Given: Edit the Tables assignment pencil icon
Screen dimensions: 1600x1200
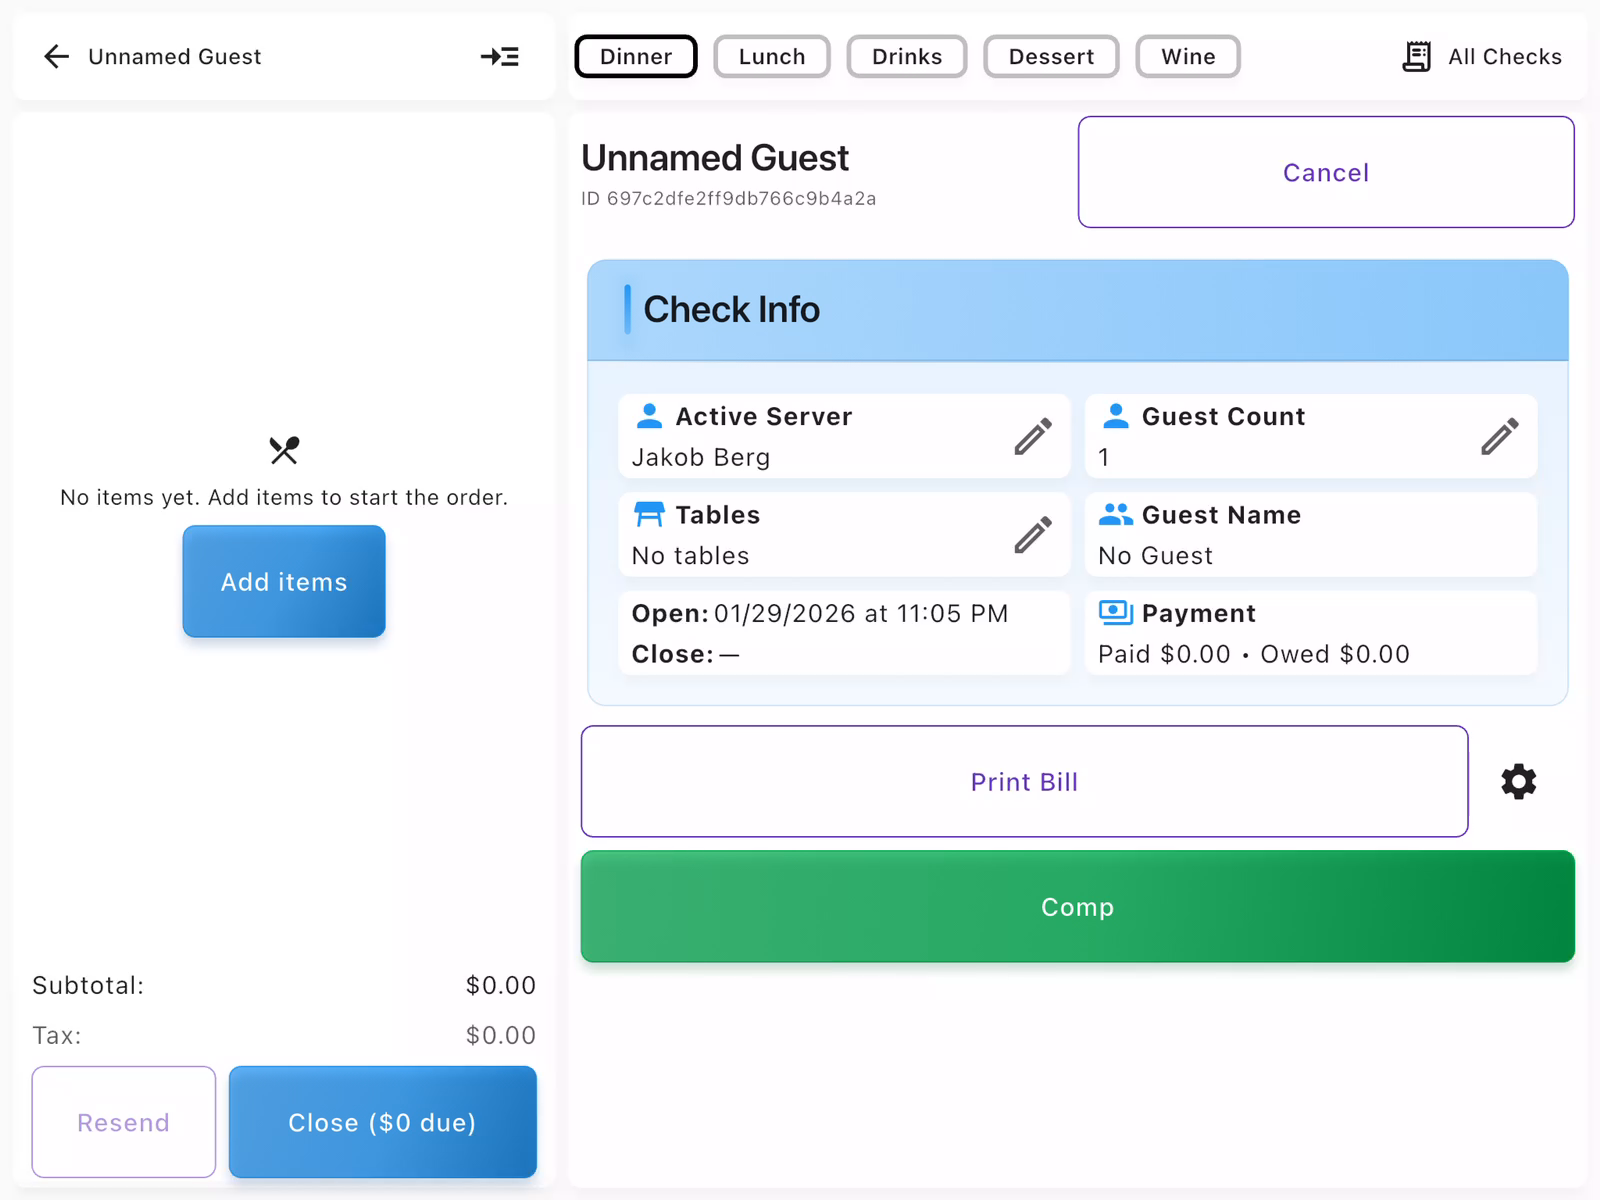Looking at the screenshot, I should [1033, 535].
